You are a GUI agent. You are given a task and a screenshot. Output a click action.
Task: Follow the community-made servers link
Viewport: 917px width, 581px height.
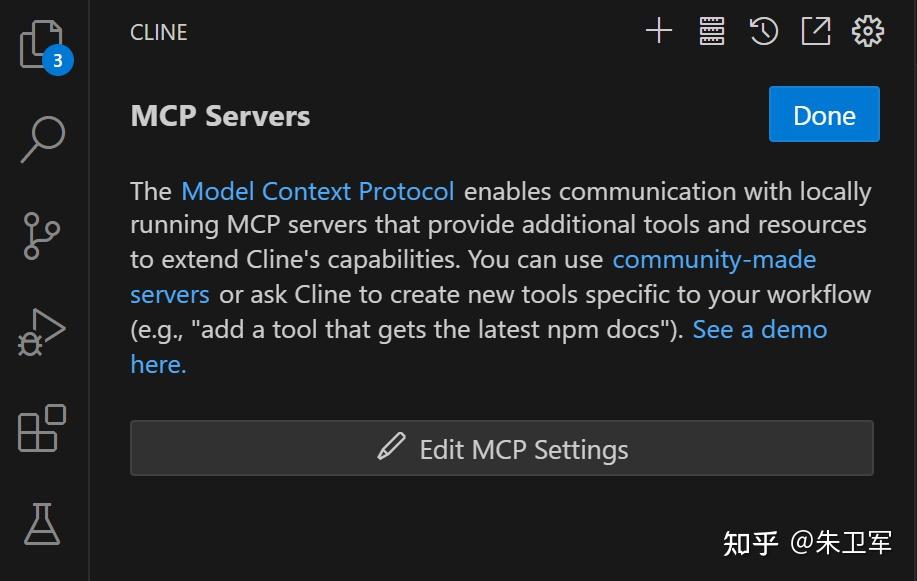[714, 260]
